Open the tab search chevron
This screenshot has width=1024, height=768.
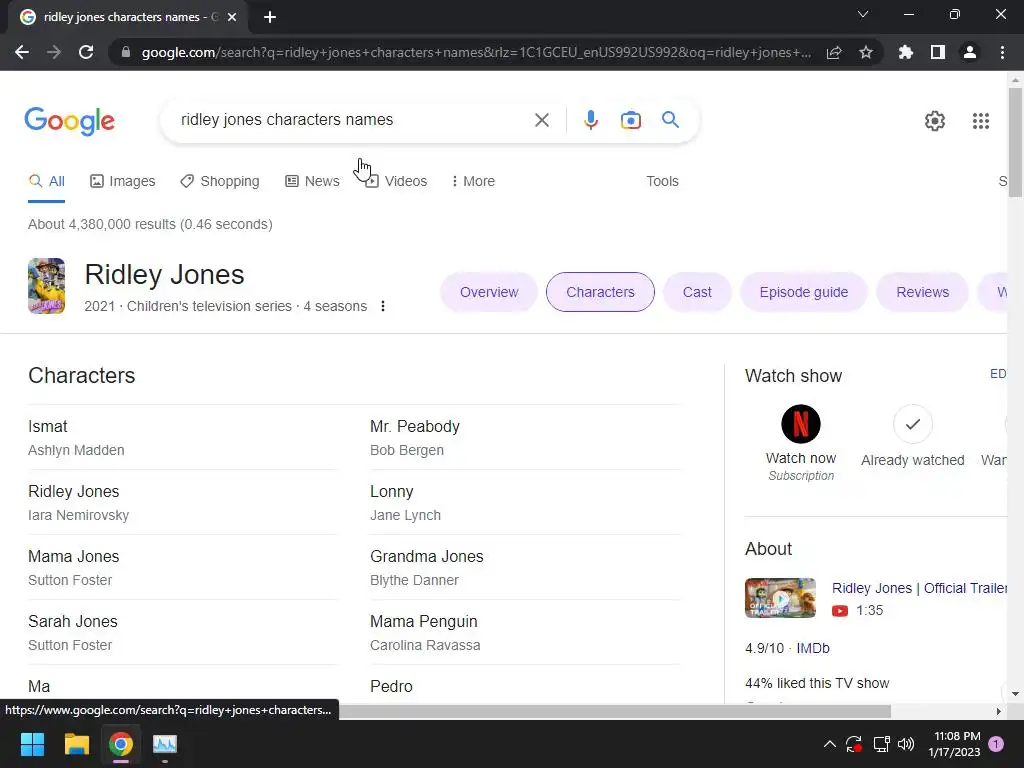tap(863, 14)
